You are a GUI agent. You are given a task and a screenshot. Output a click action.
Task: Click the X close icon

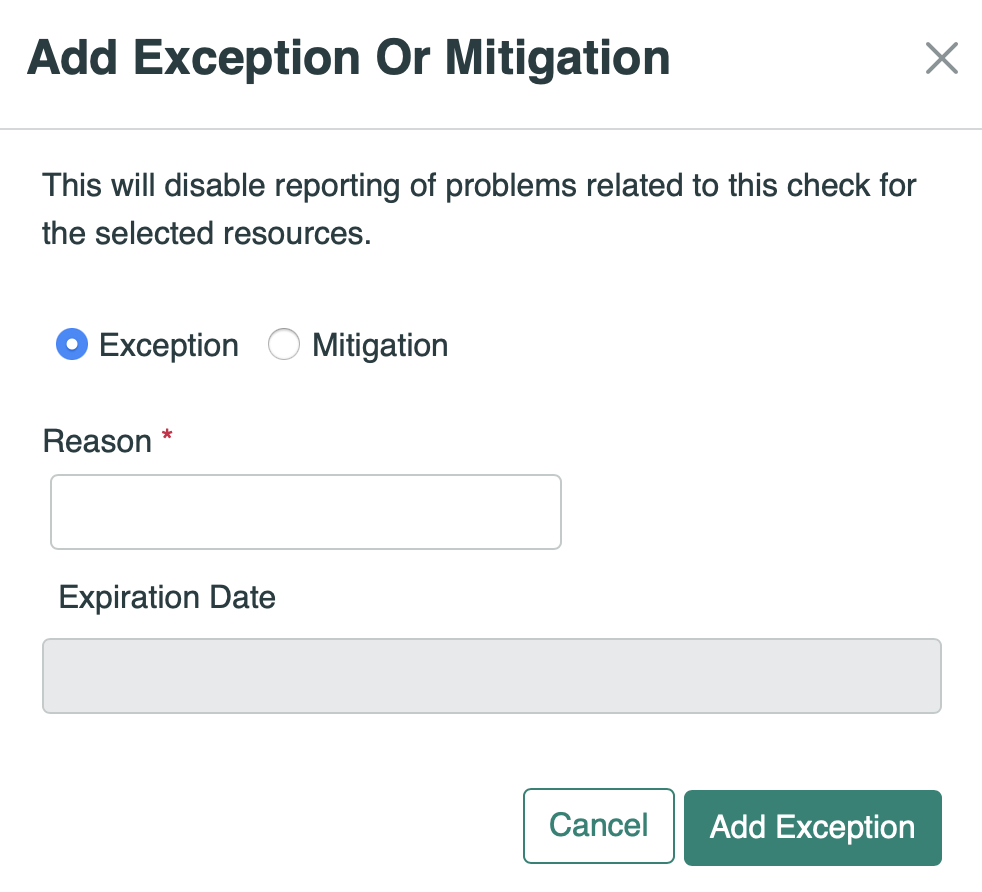[x=941, y=58]
